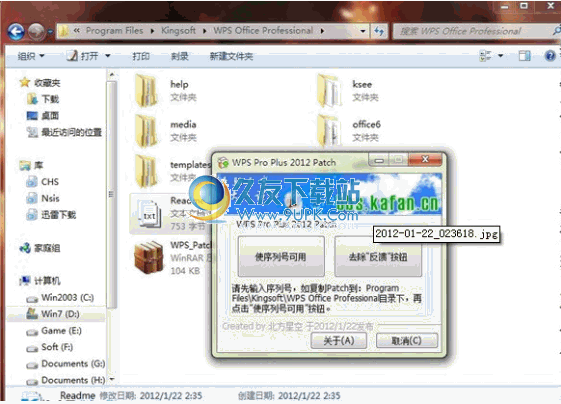Click the CHS library icon

point(31,182)
